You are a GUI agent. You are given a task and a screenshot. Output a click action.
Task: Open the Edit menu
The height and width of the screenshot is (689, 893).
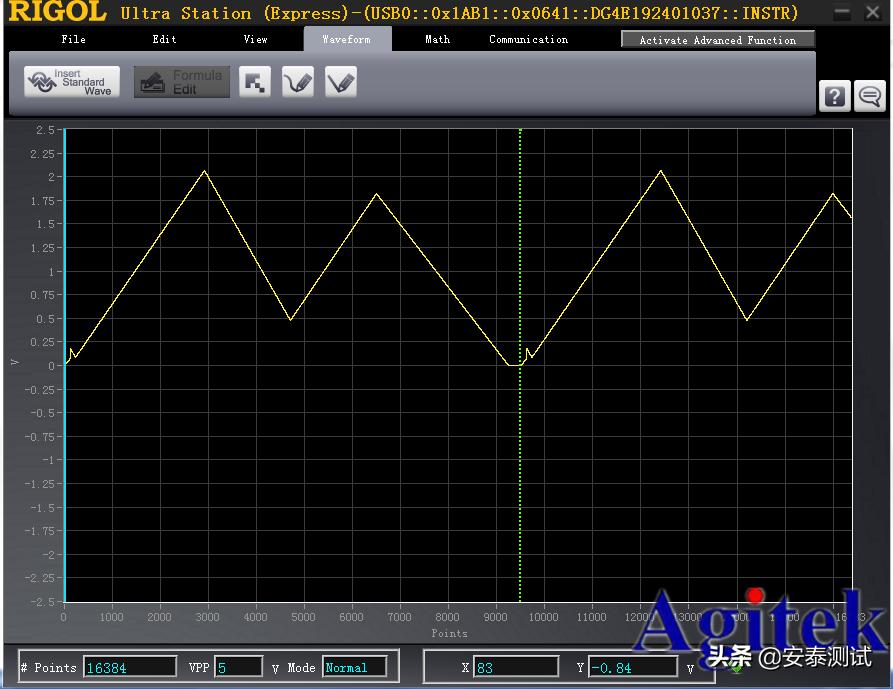click(164, 40)
